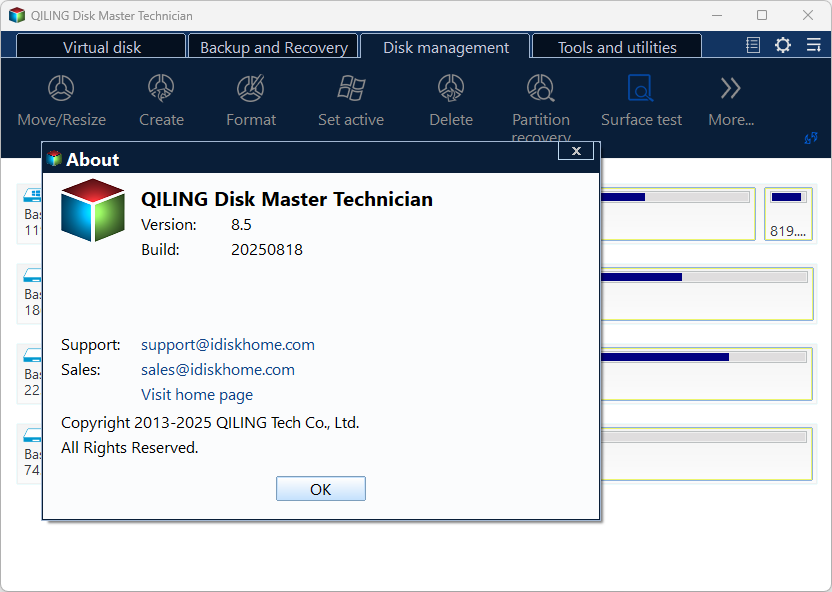Select Disk management tab

point(446,47)
